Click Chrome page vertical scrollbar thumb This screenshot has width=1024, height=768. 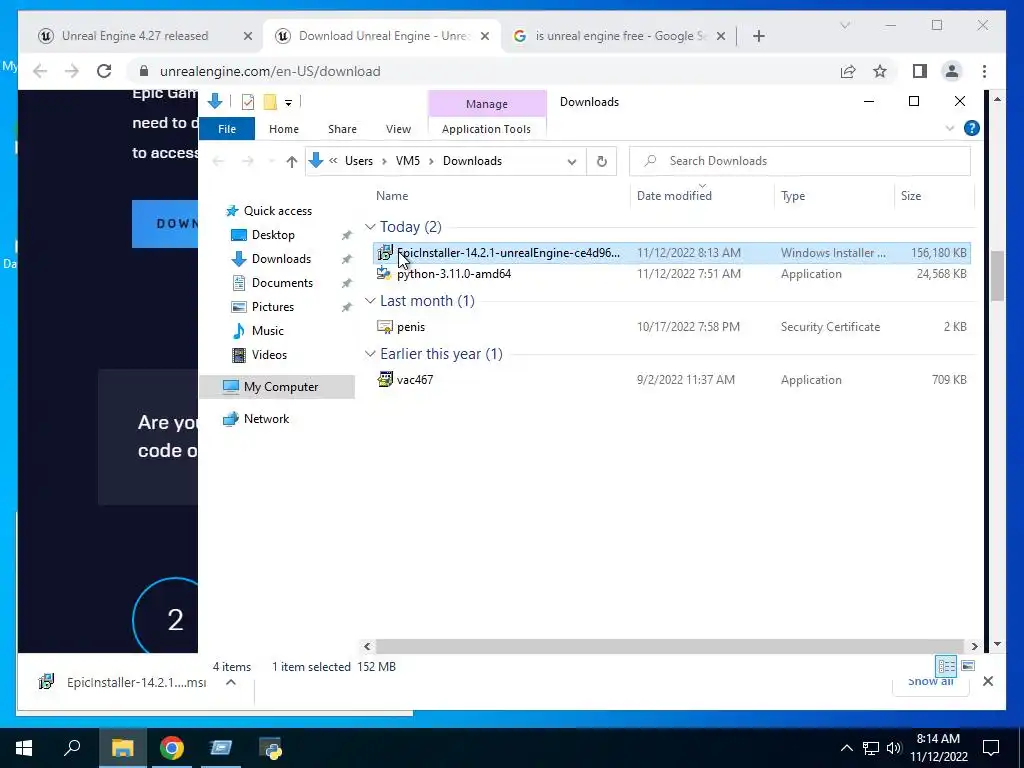pos(997,276)
